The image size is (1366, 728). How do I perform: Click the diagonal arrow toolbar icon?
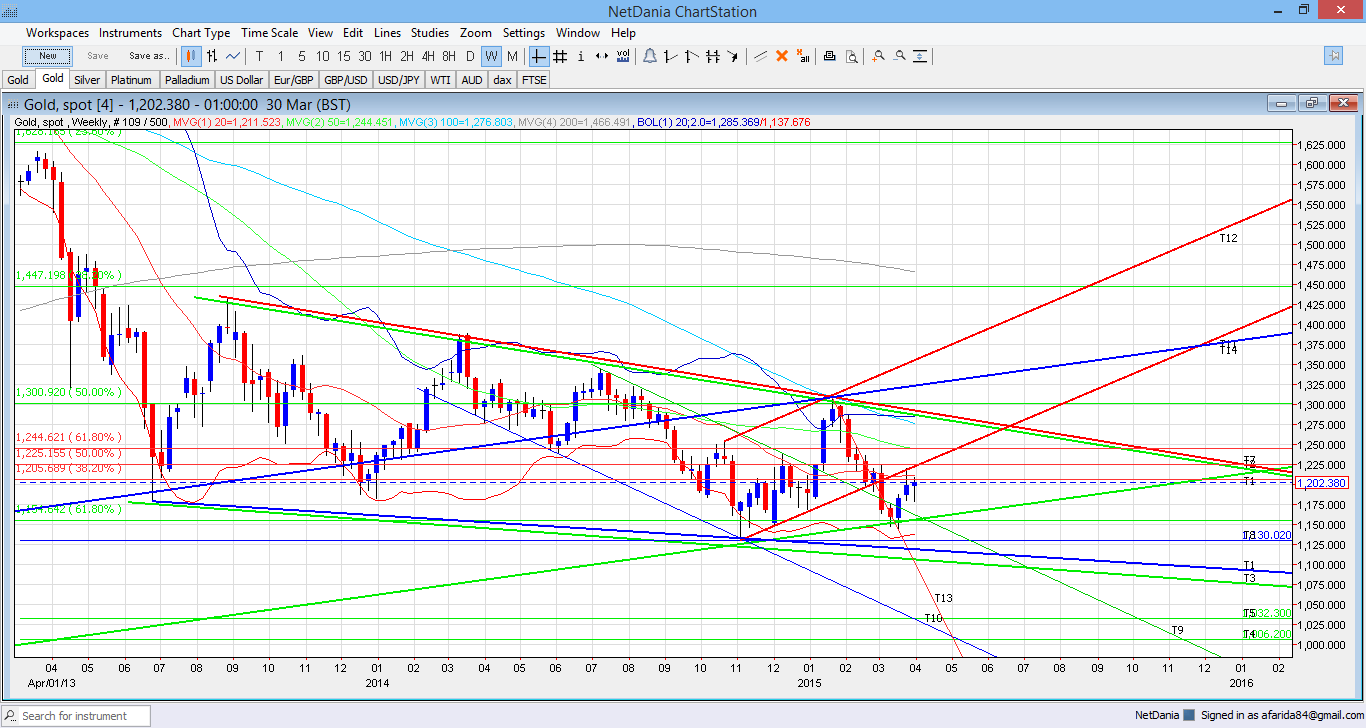point(735,56)
